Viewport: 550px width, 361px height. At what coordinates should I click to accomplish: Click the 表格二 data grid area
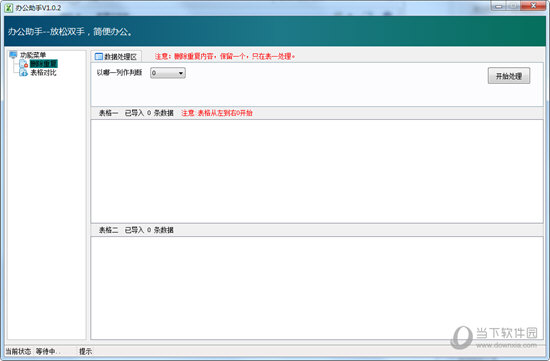click(317, 288)
